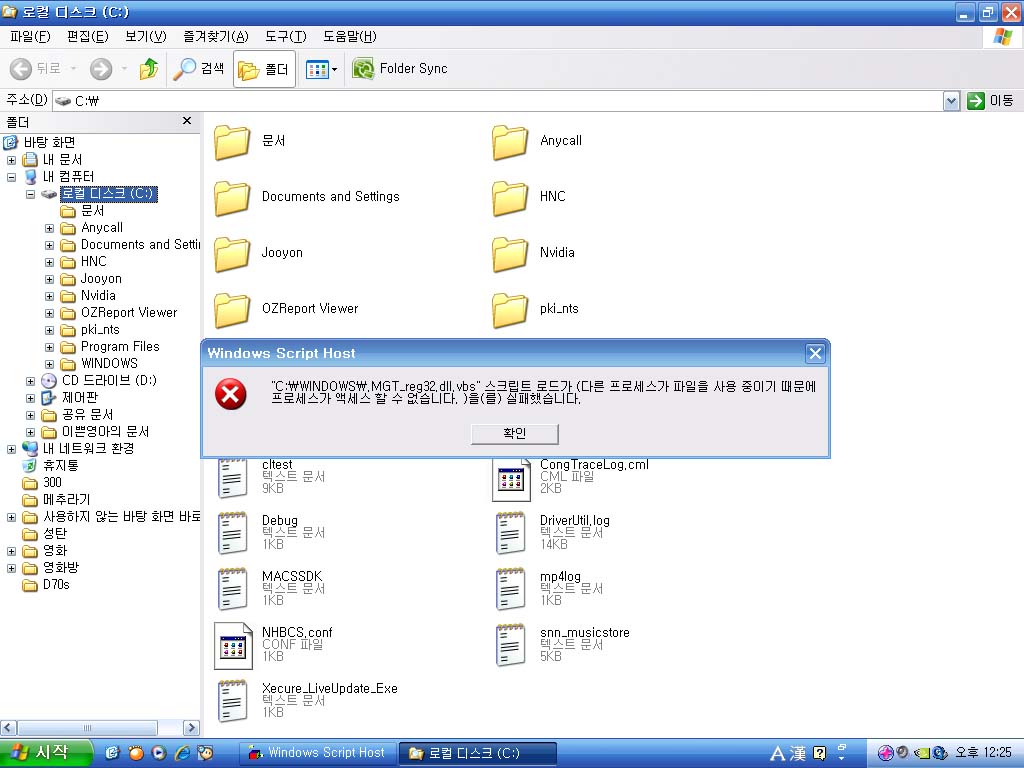
Task: Select 내 네트워크 환경 in the tree
Action: point(88,449)
